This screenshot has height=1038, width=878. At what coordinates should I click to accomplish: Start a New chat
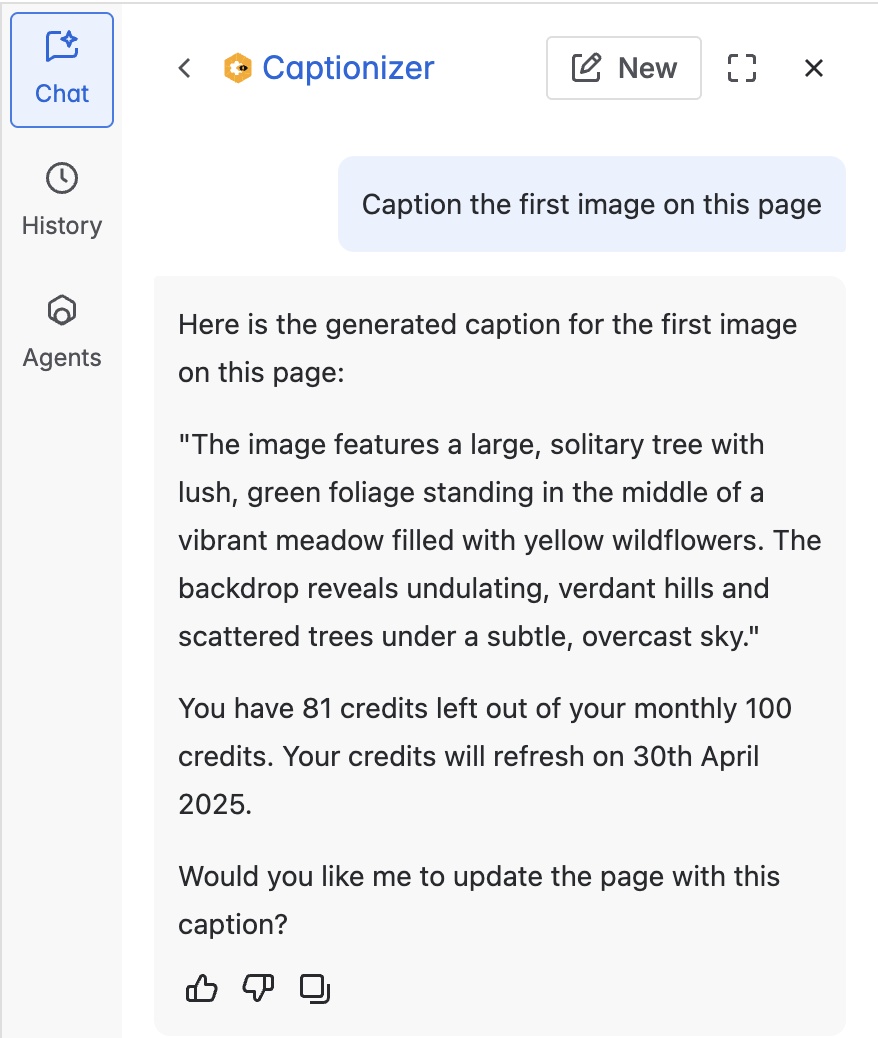(623, 68)
